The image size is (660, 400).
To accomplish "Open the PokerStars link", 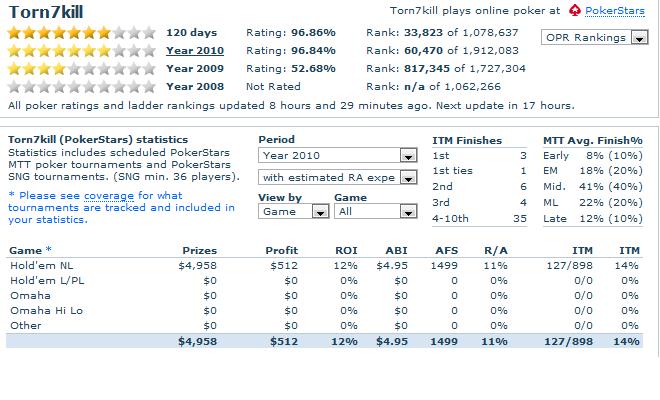I will point(614,12).
